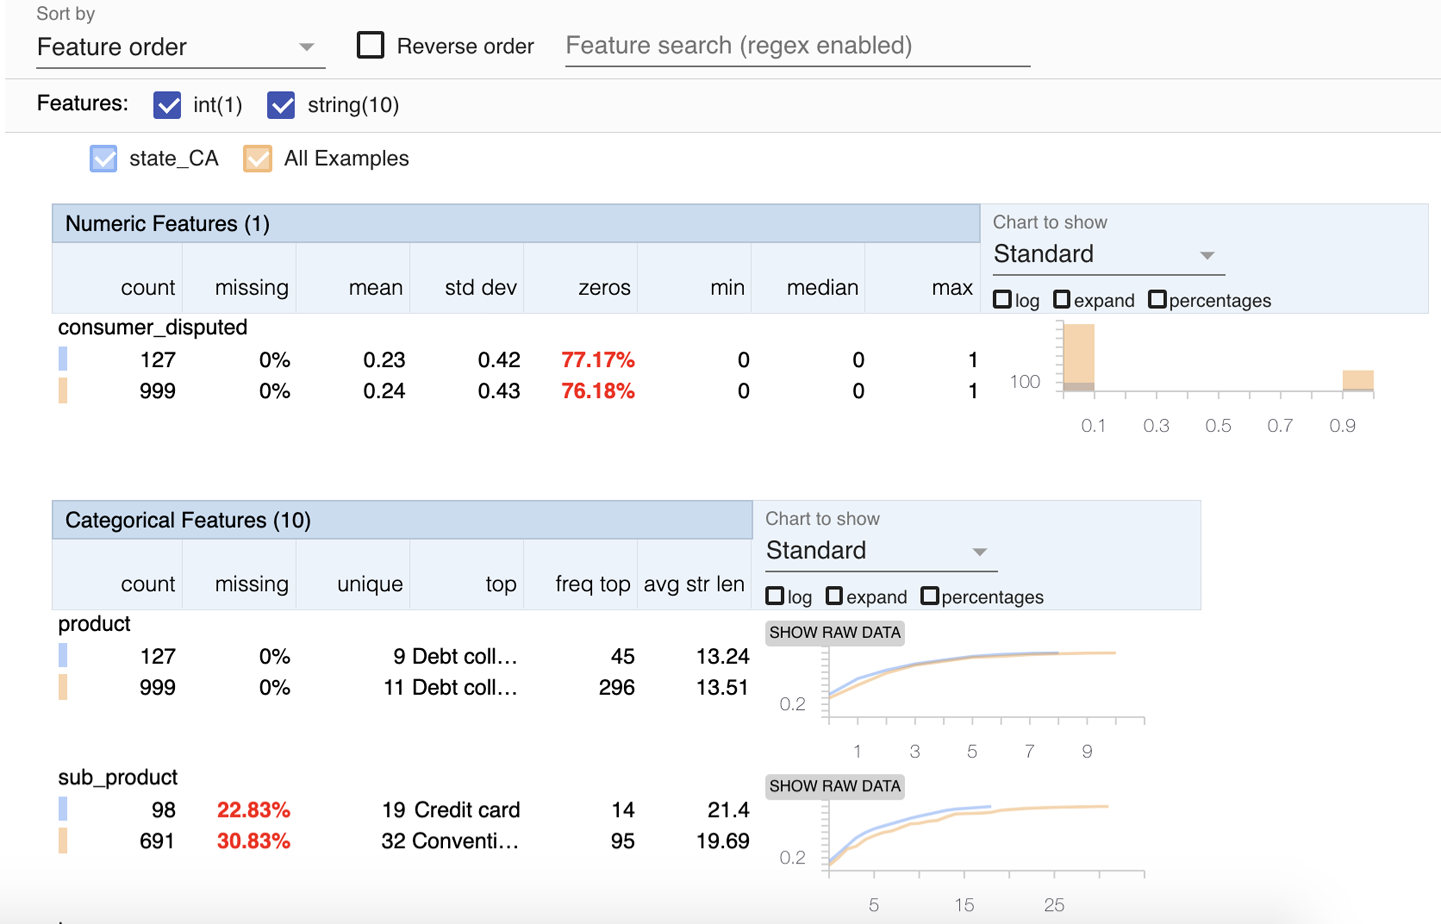Click the 30.83% missing value
The image size is (1441, 924).
[253, 841]
